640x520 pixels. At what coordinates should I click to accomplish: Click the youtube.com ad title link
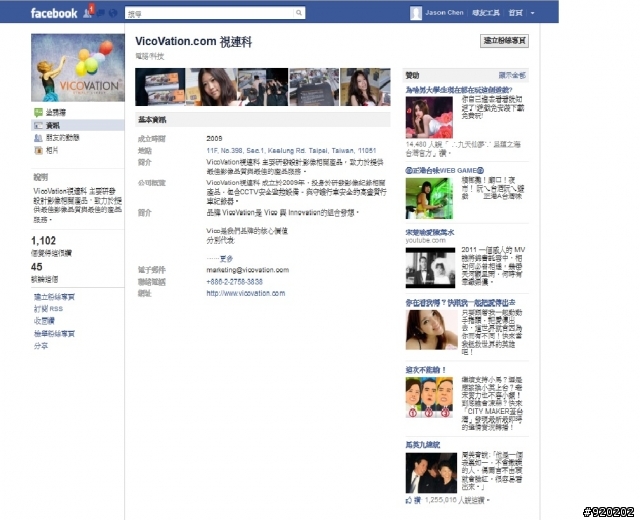pyautogui.click(x=429, y=232)
